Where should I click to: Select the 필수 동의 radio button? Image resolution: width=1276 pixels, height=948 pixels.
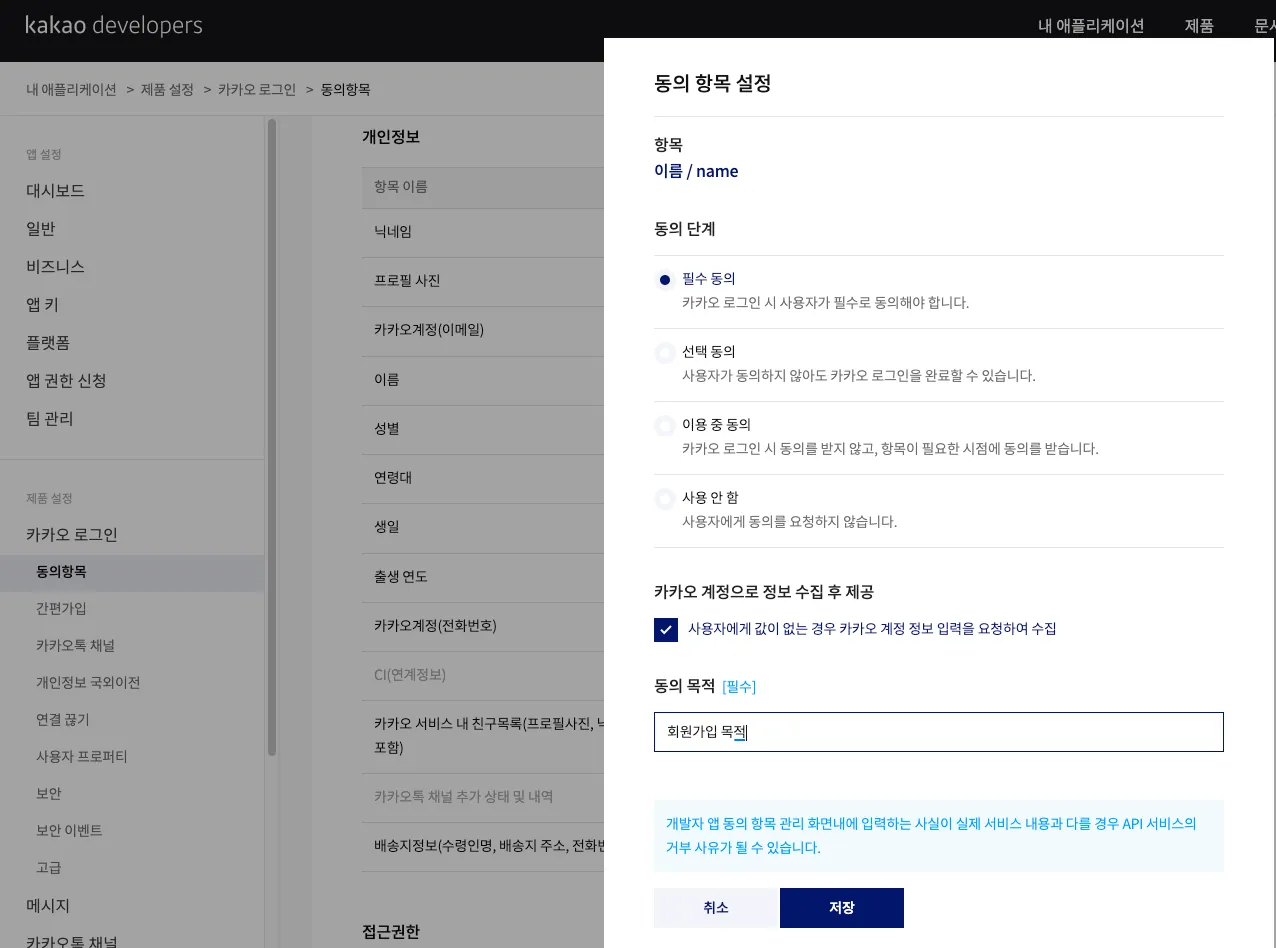pos(665,280)
